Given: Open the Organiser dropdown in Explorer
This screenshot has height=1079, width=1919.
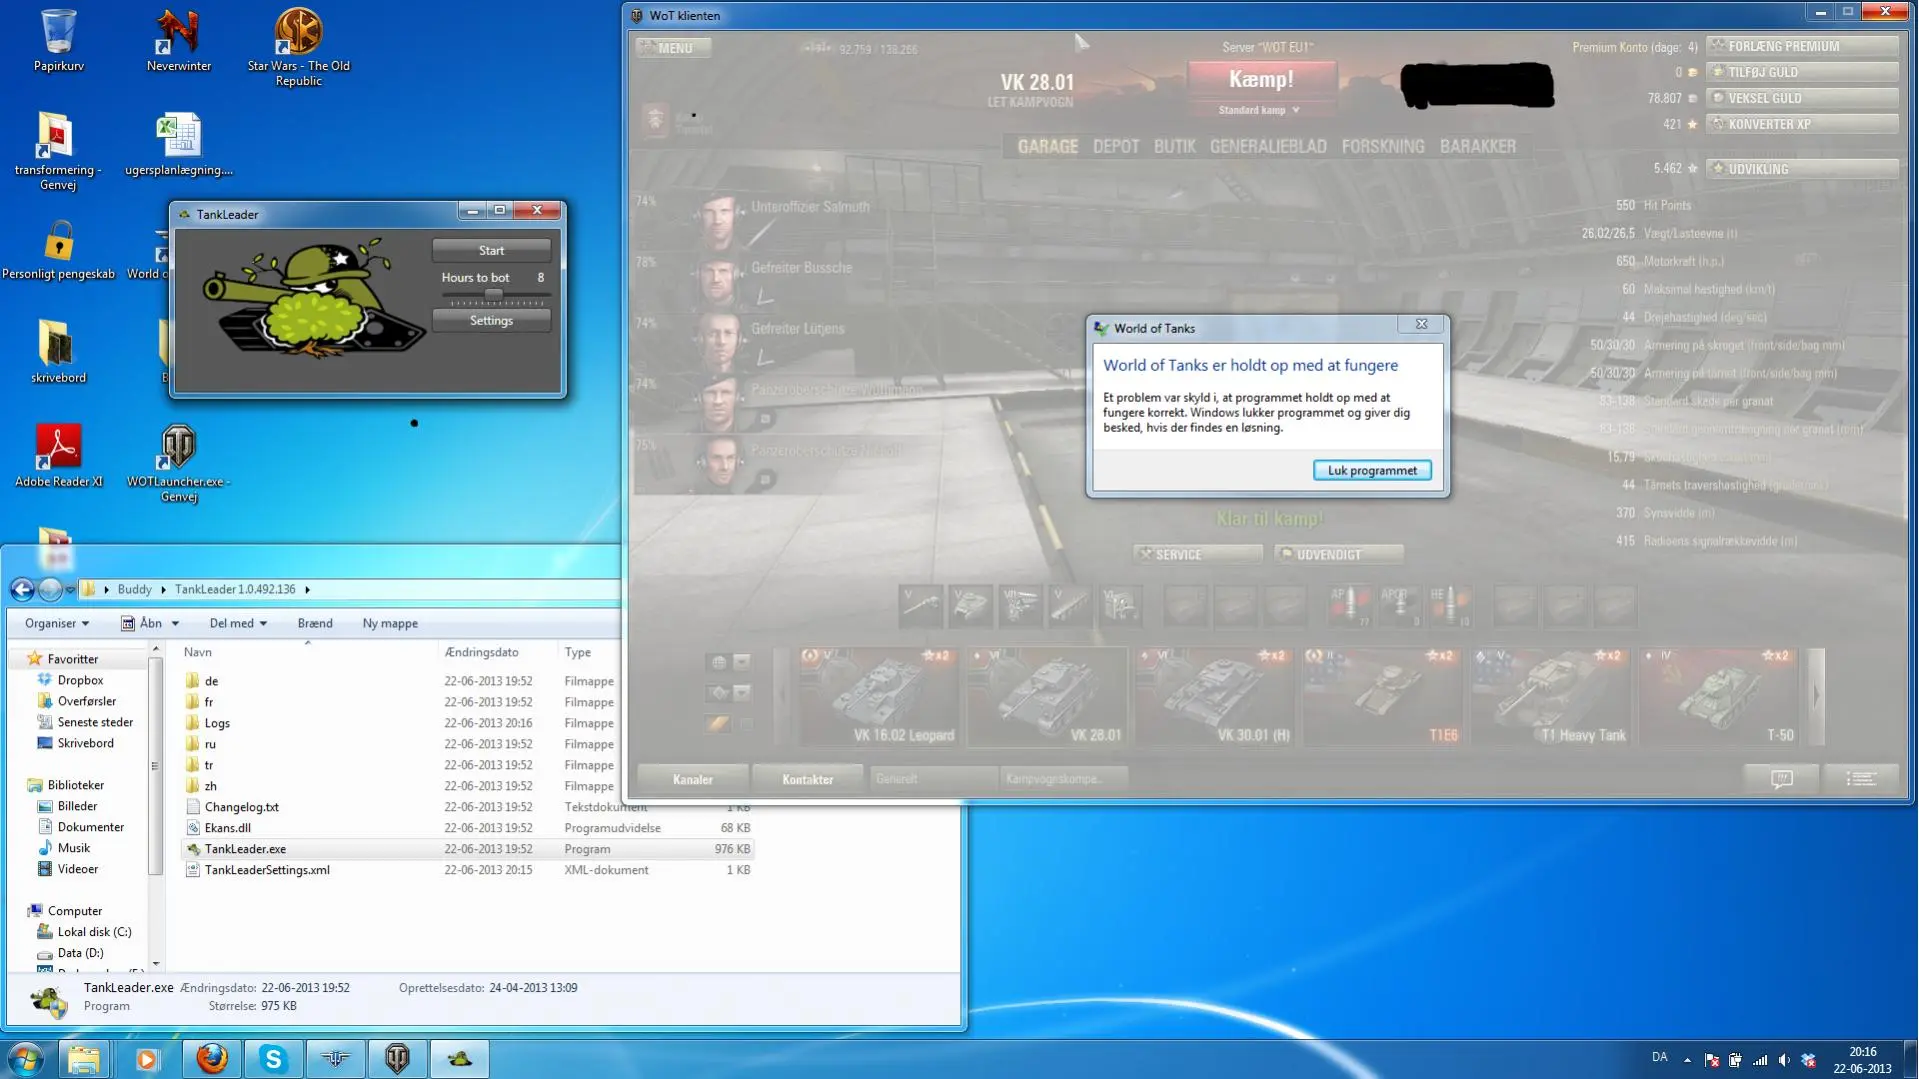Looking at the screenshot, I should click(57, 623).
